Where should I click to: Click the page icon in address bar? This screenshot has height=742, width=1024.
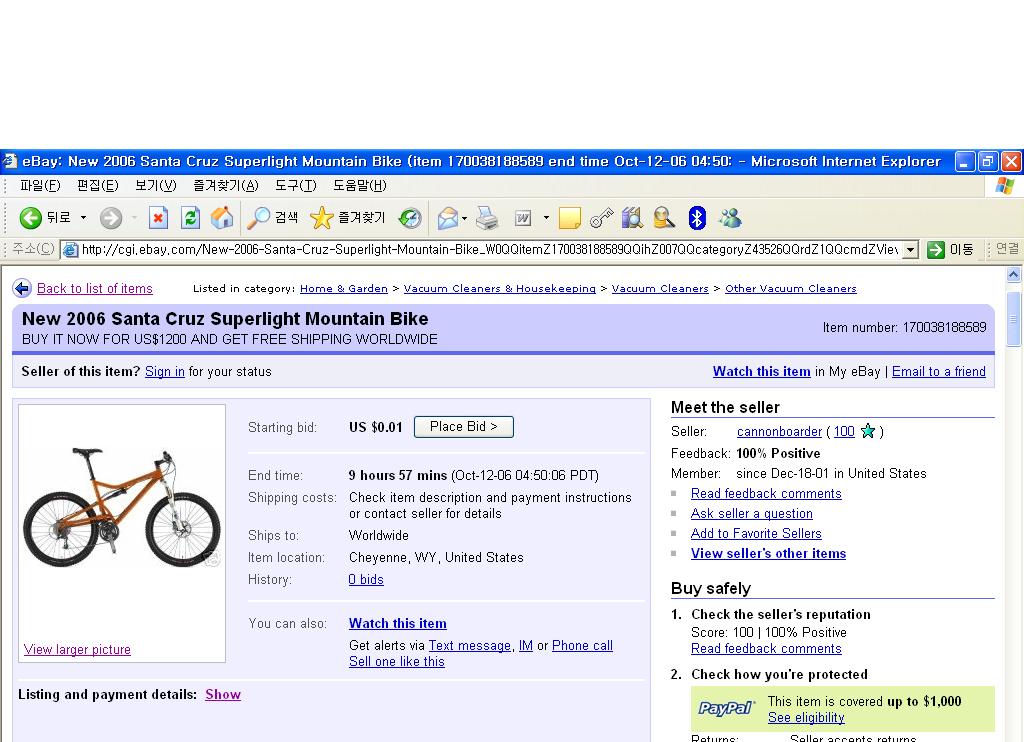point(71,250)
